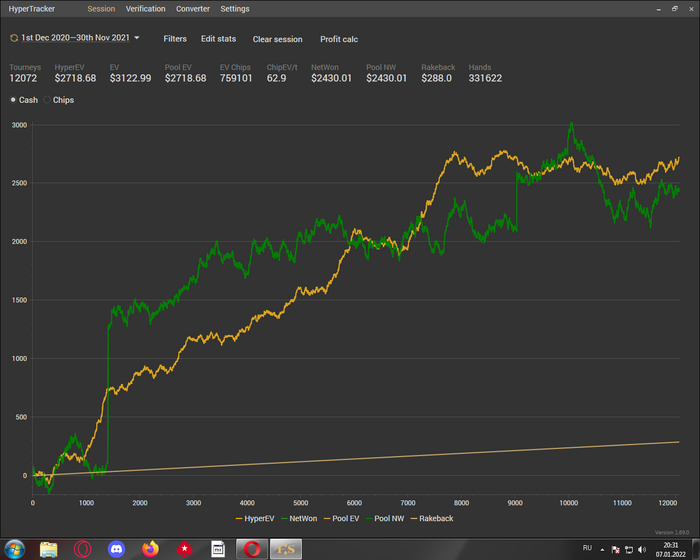Image resolution: width=700 pixels, height=560 pixels.
Task: Show hidden system tray icons
Action: 602,550
